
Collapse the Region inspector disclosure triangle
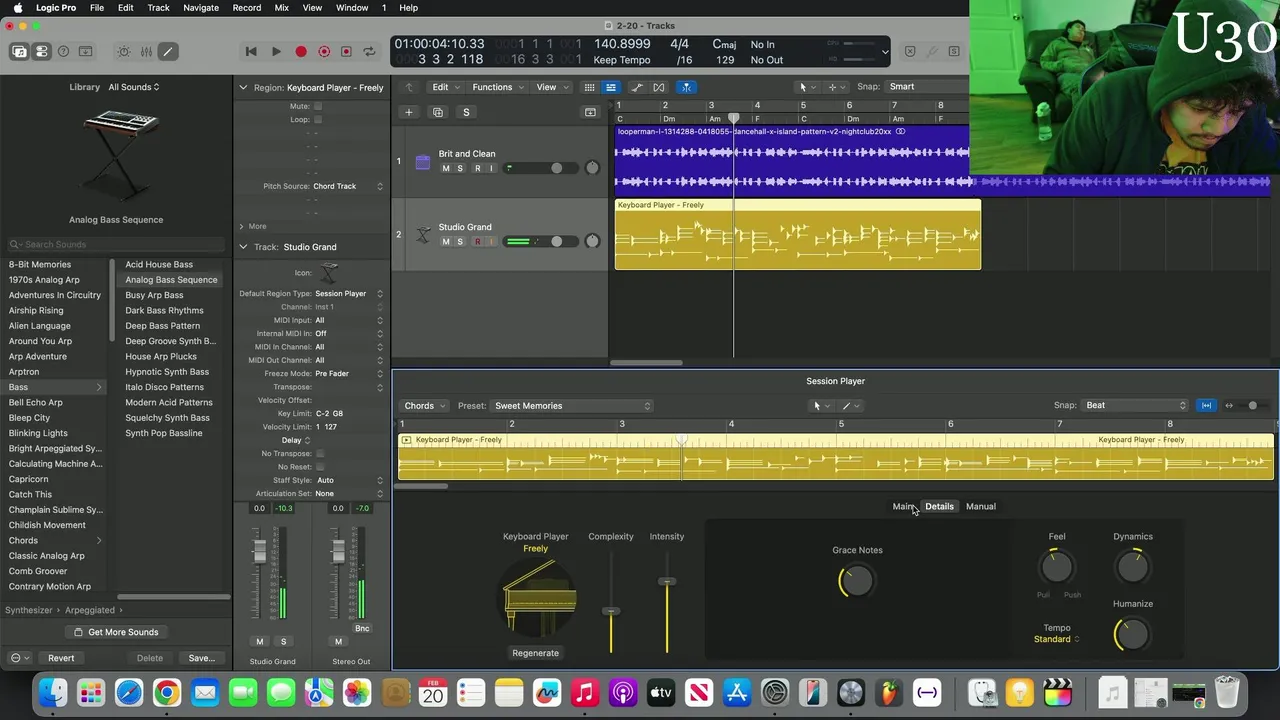pos(243,88)
